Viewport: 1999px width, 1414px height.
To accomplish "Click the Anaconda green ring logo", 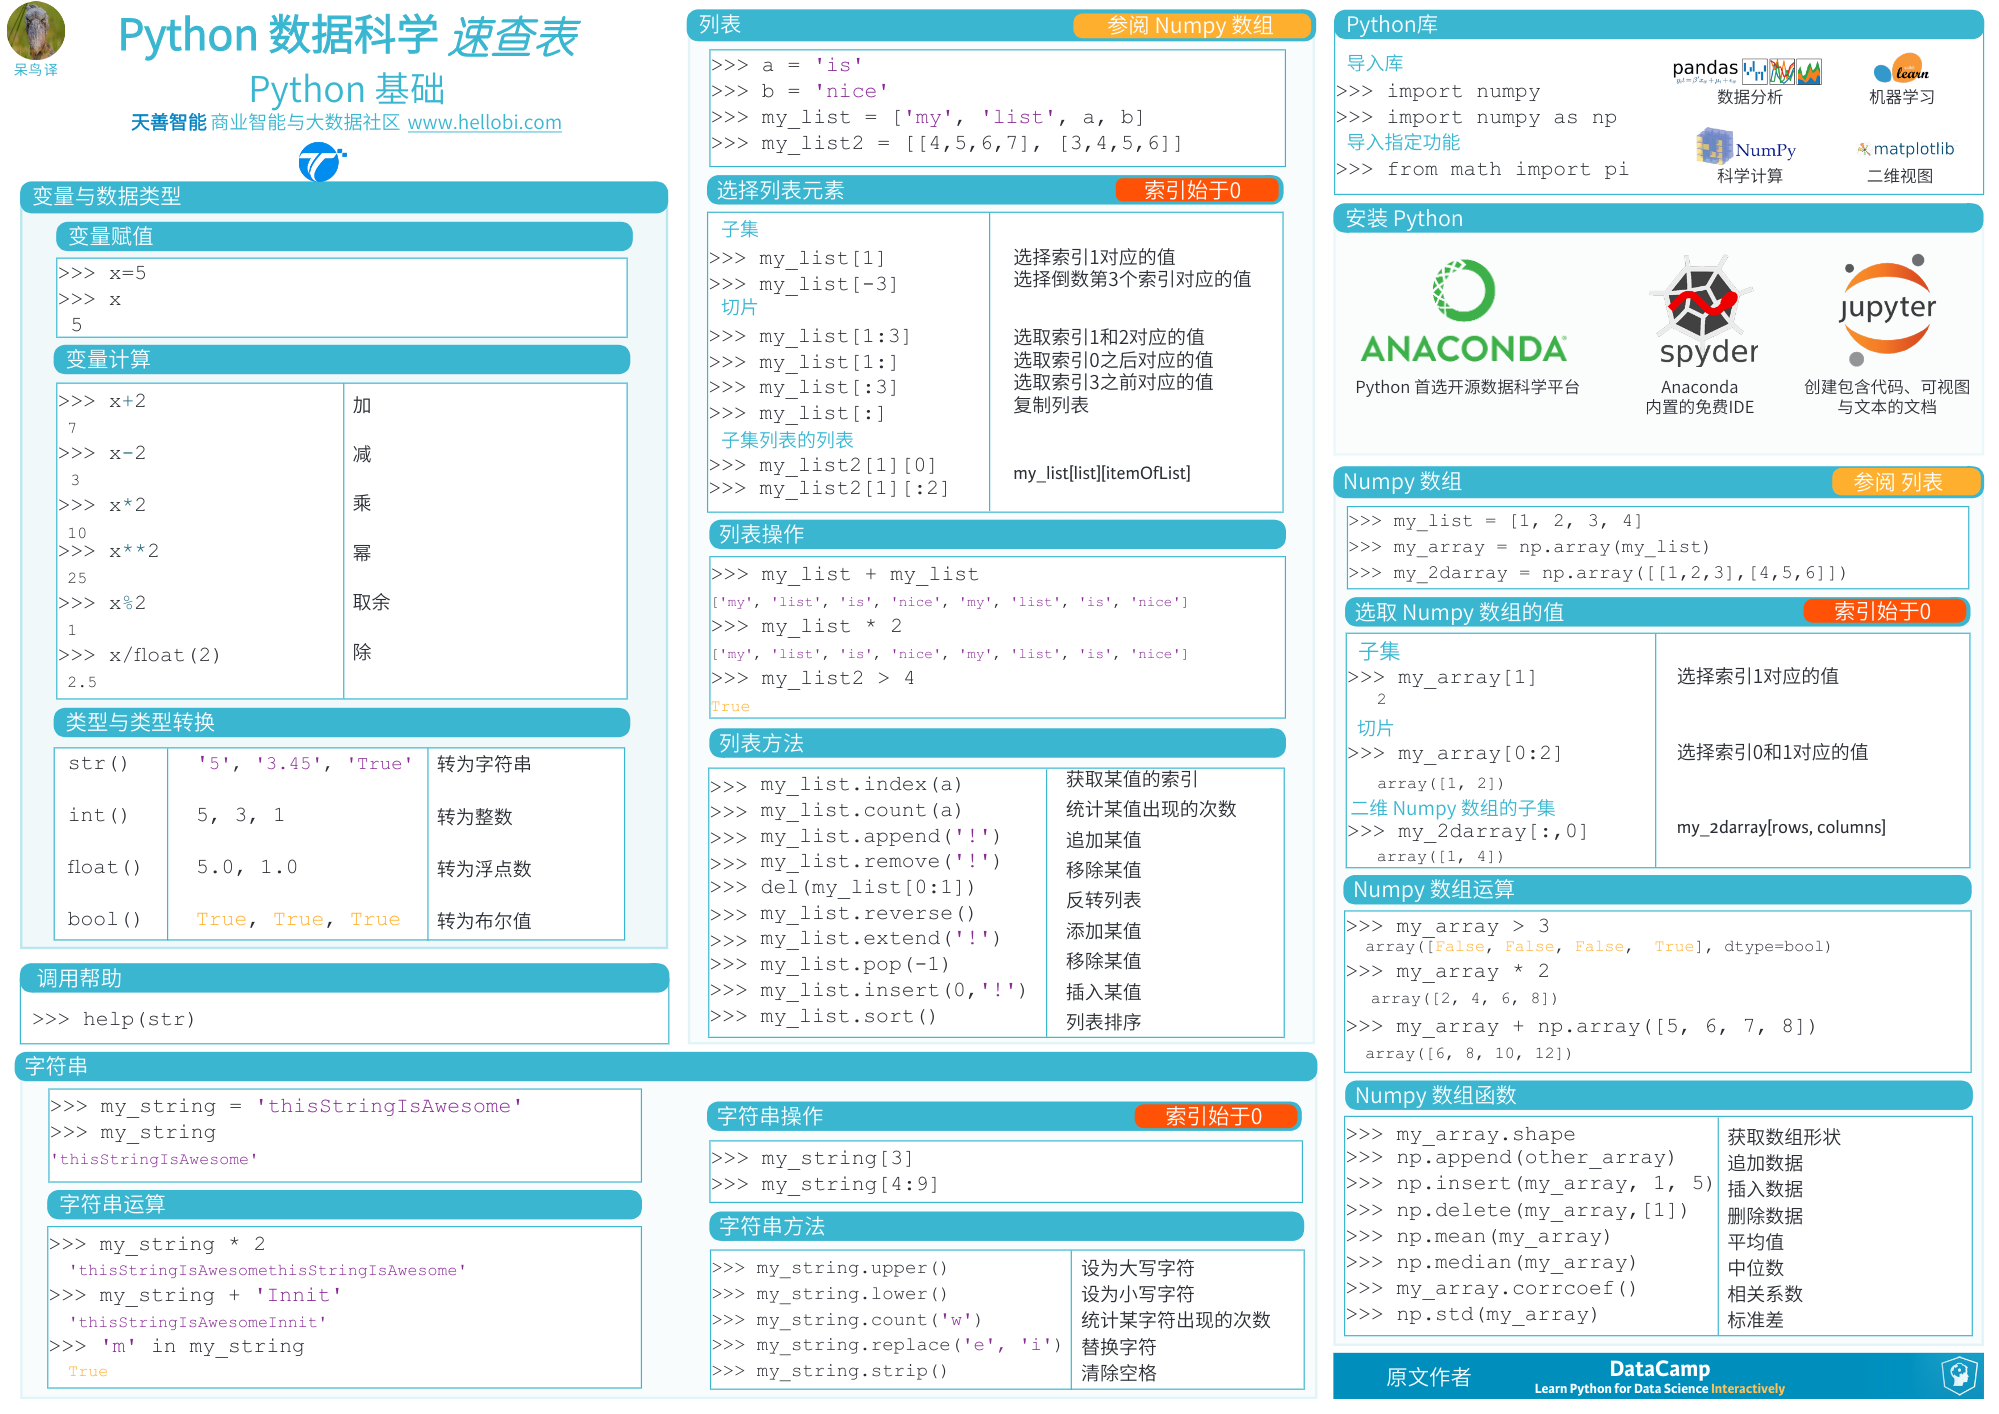I will coord(1464,291).
